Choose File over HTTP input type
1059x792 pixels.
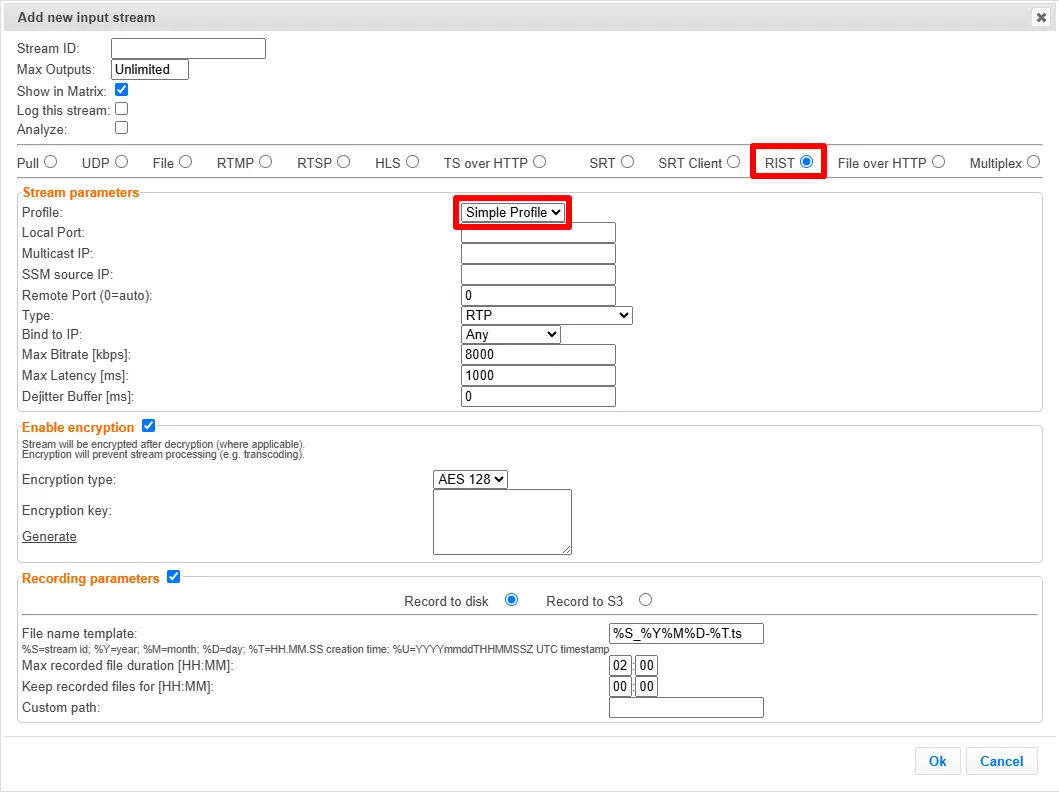pyautogui.click(x=939, y=162)
